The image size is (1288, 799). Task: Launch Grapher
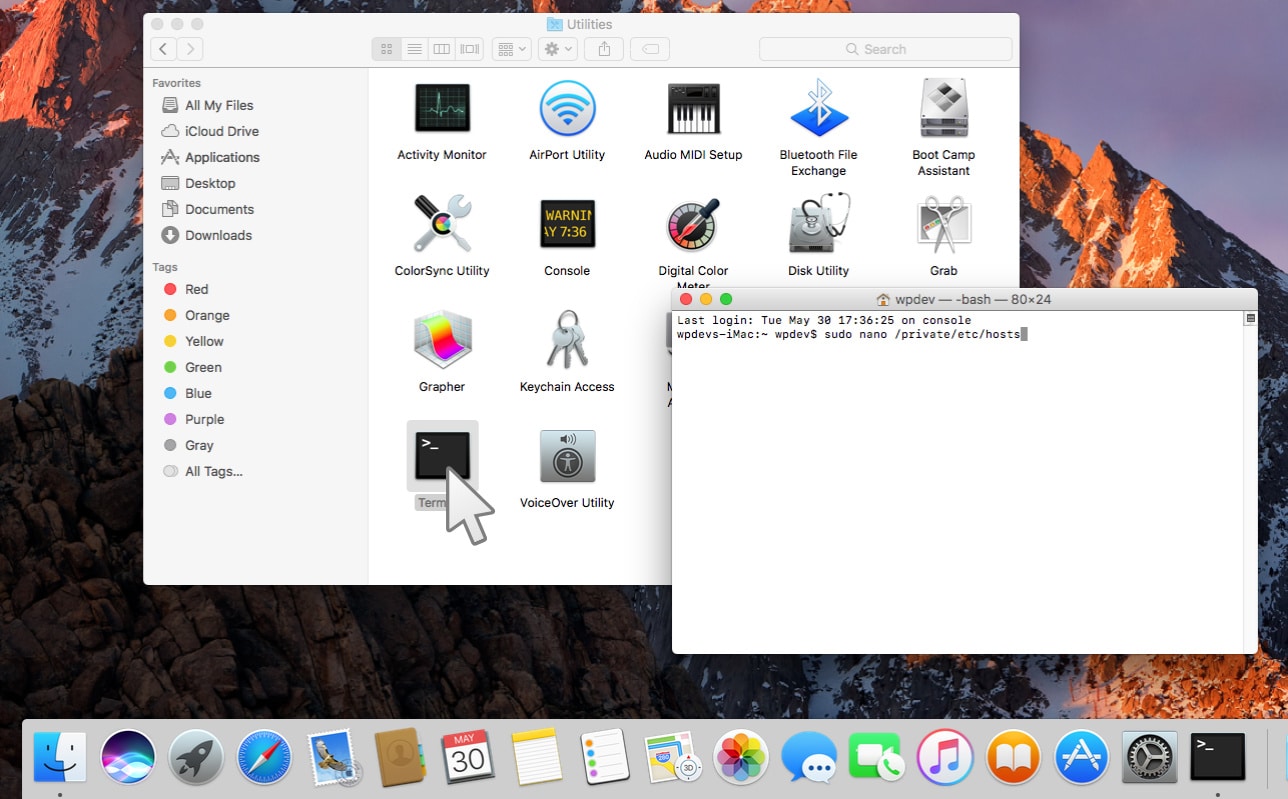442,340
